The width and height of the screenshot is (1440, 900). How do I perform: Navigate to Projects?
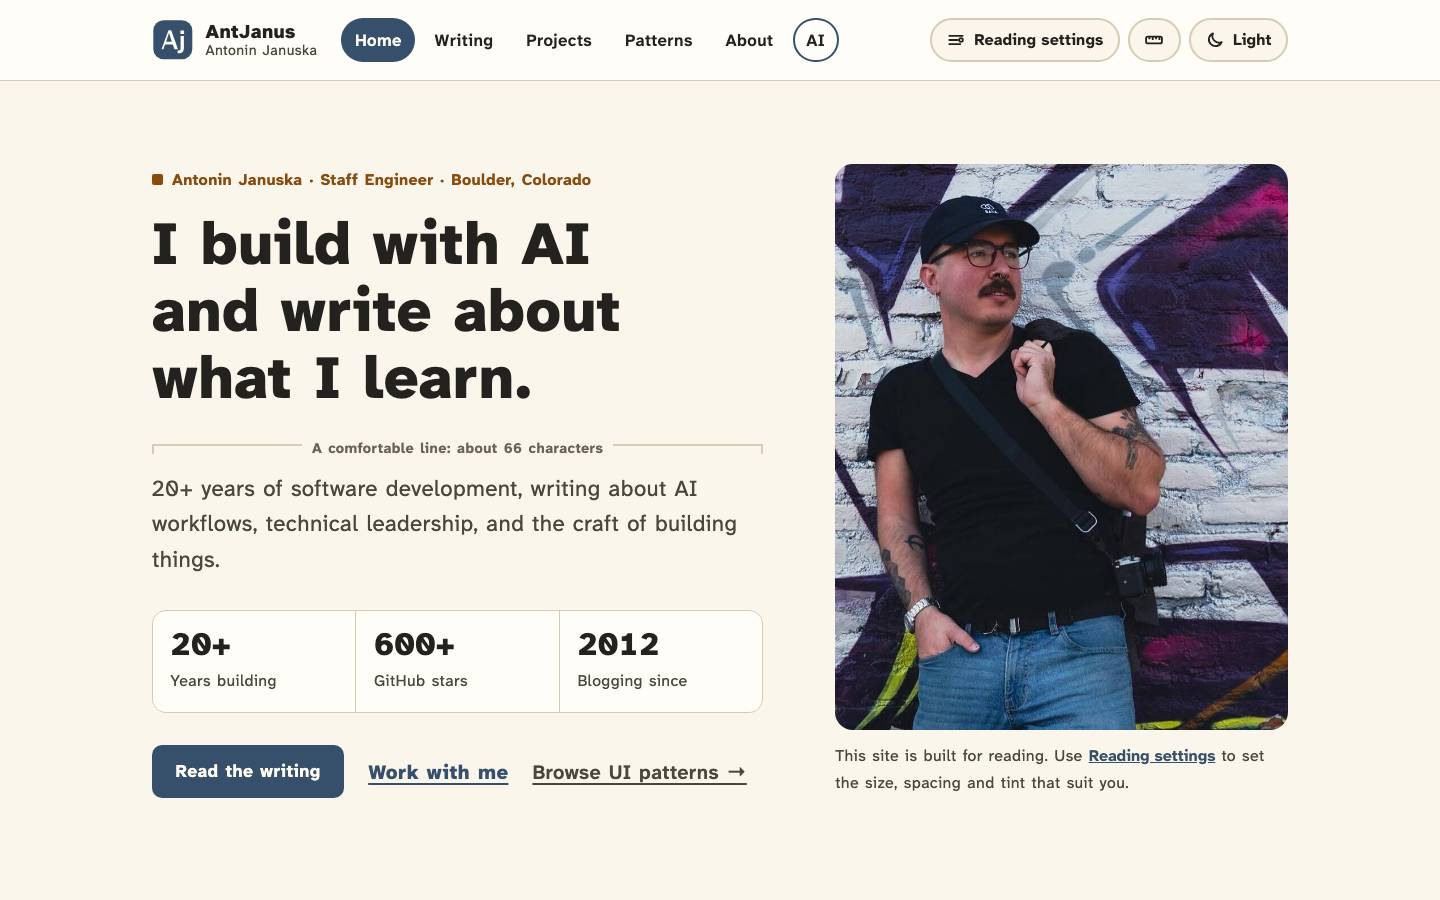[559, 40]
